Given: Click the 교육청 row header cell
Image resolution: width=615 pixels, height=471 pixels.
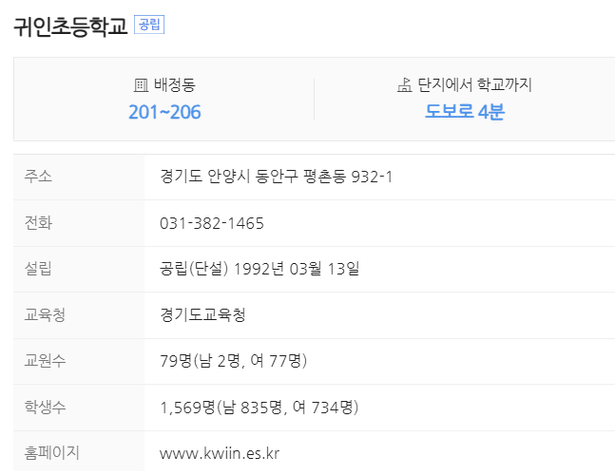Looking at the screenshot, I should tap(78, 315).
